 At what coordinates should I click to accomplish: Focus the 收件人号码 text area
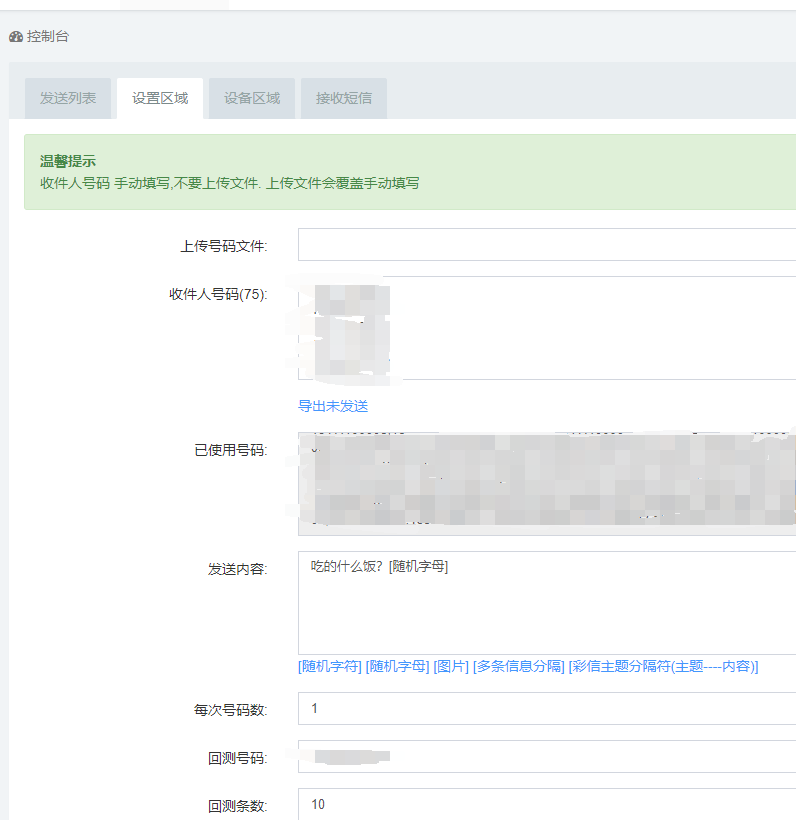click(590, 328)
